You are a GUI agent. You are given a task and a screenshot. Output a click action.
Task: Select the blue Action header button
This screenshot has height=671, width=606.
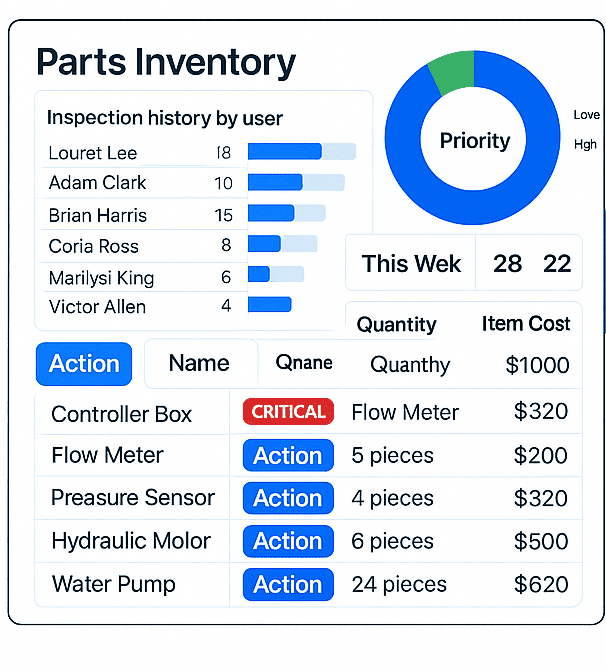[84, 363]
